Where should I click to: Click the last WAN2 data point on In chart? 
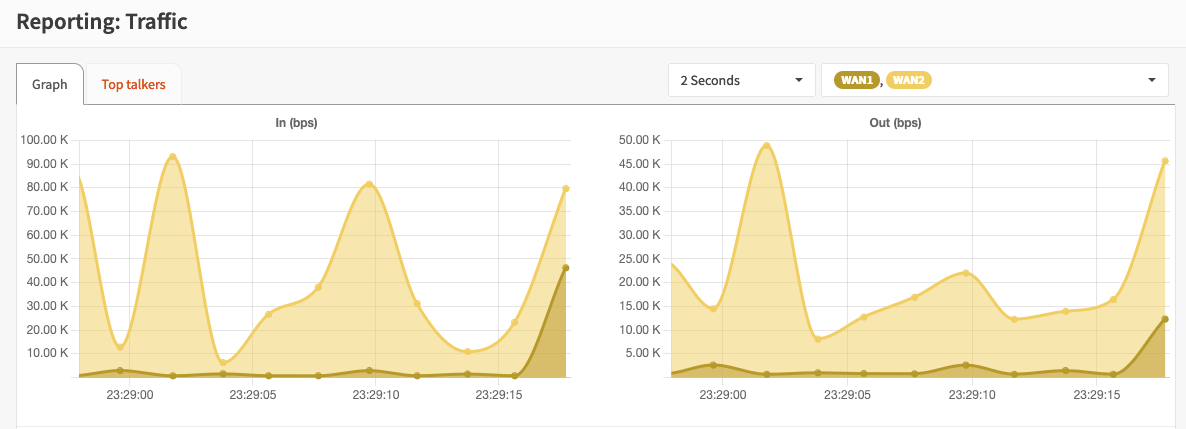click(x=566, y=188)
